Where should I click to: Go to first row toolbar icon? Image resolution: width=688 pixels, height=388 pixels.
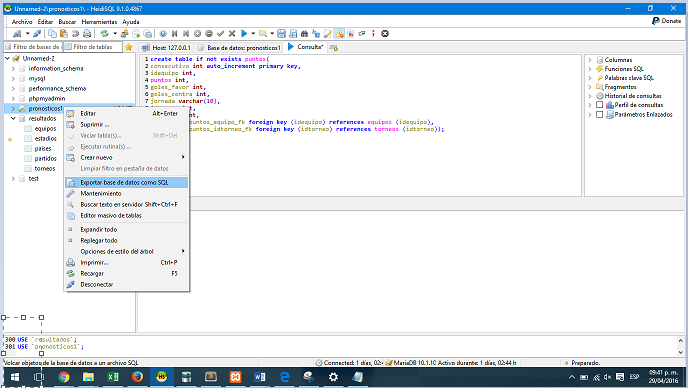click(x=175, y=34)
